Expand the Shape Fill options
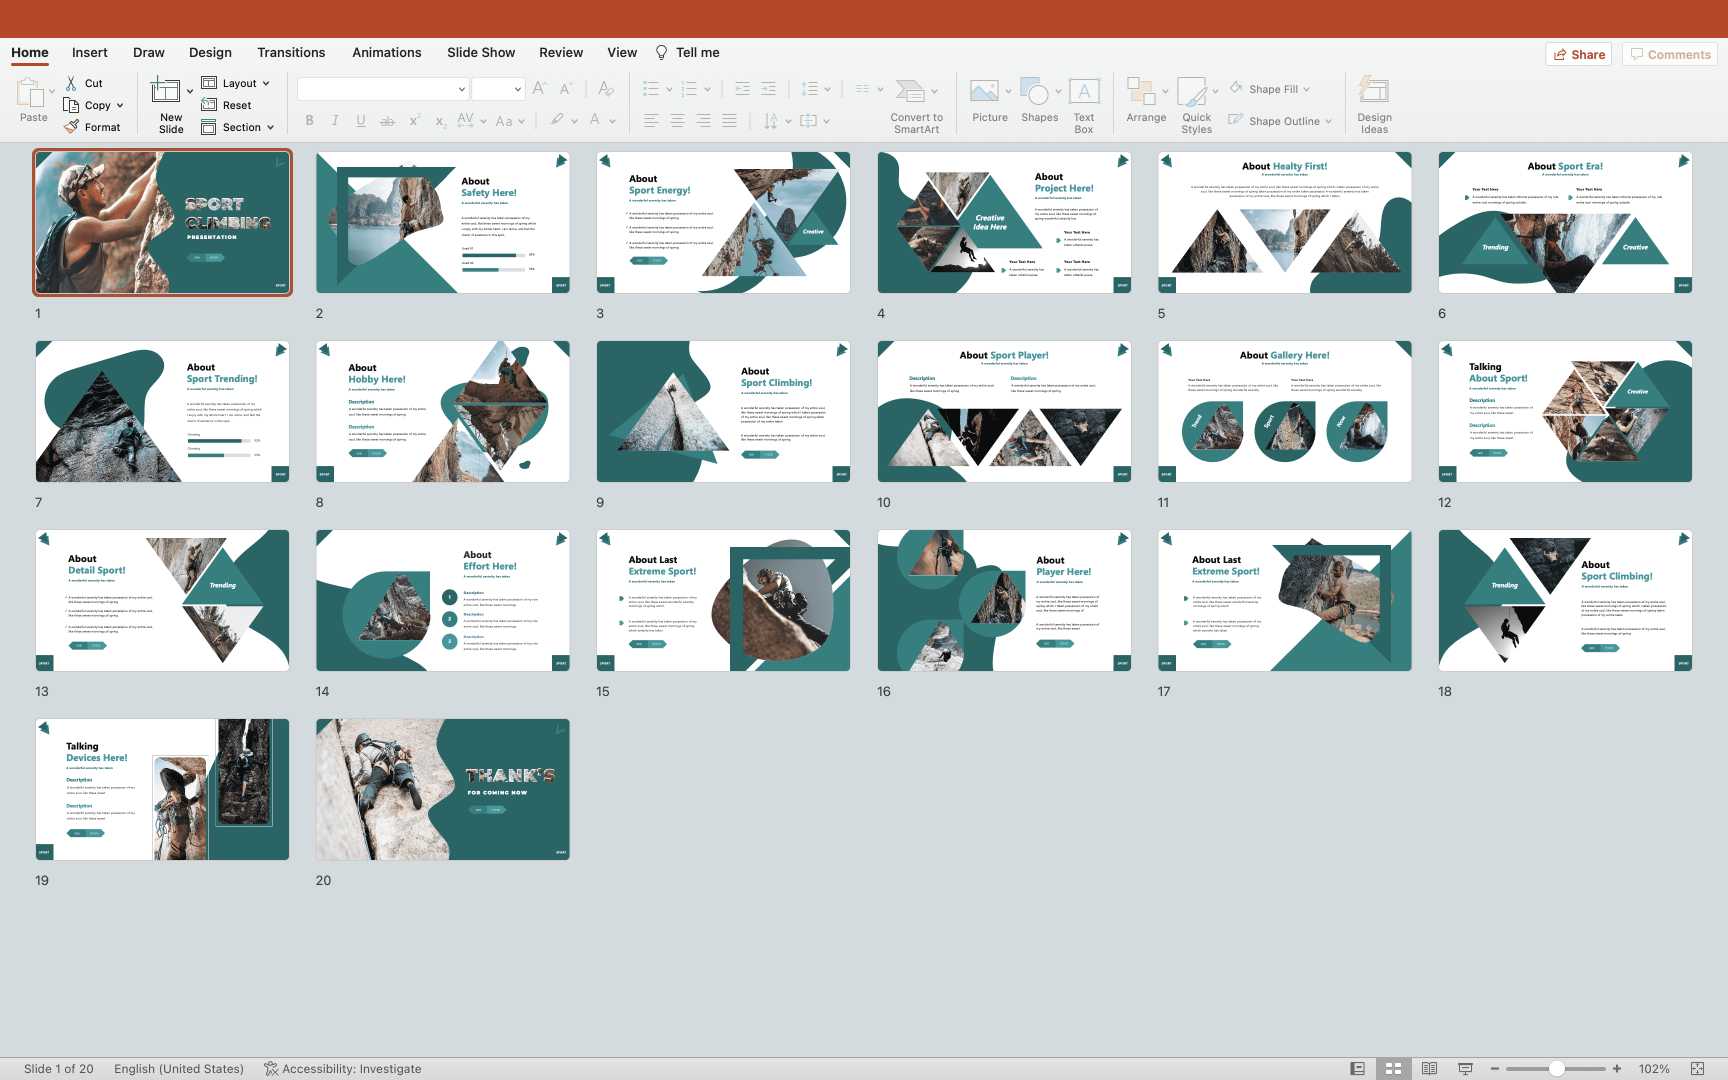This screenshot has width=1728, height=1080. point(1306,89)
